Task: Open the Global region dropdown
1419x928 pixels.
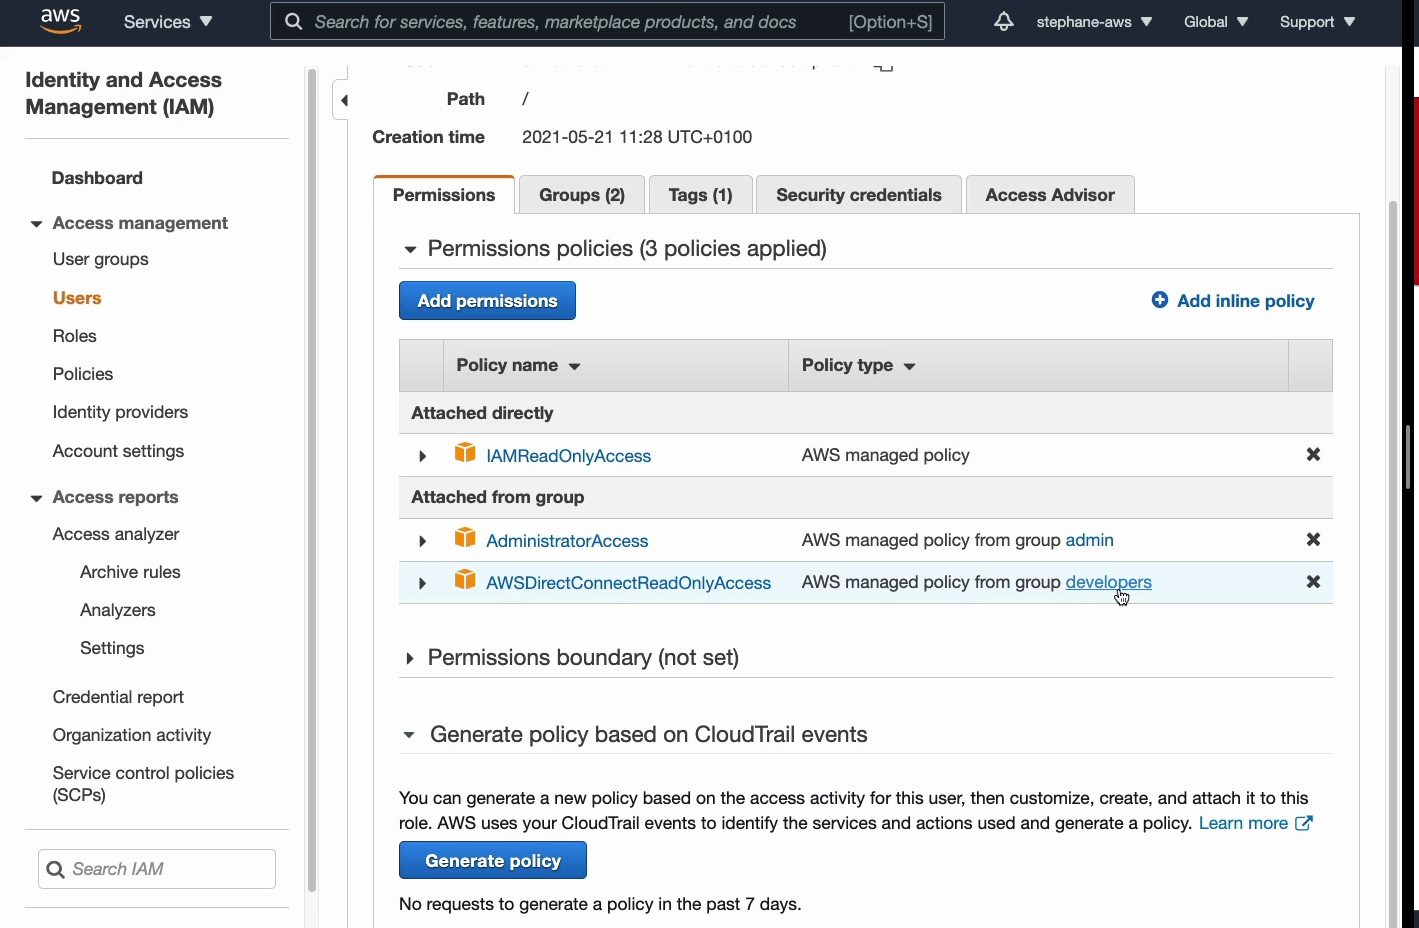Action: pyautogui.click(x=1216, y=21)
